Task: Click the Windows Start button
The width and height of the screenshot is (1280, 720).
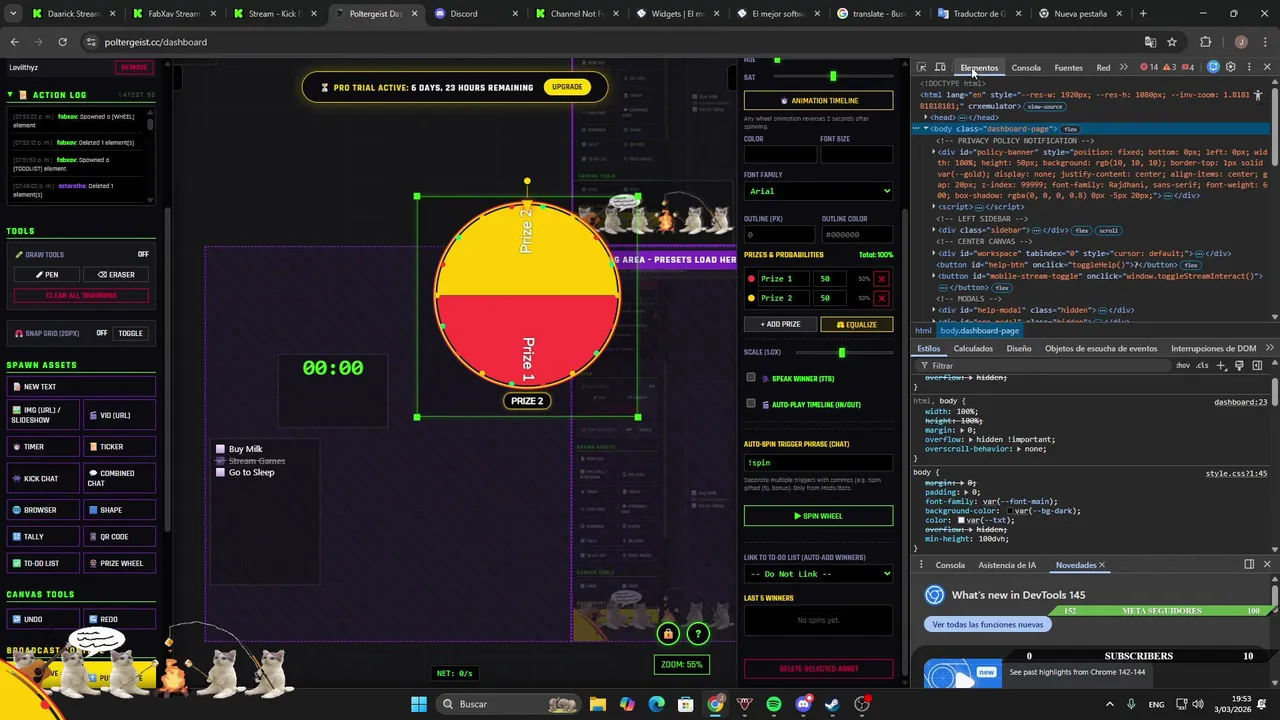Action: tap(418, 704)
